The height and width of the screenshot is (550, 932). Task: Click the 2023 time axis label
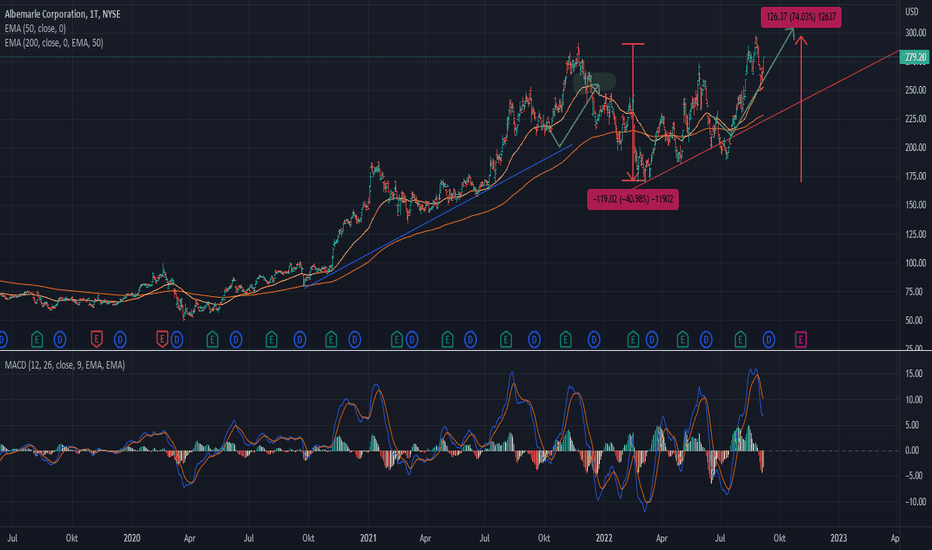pos(839,538)
